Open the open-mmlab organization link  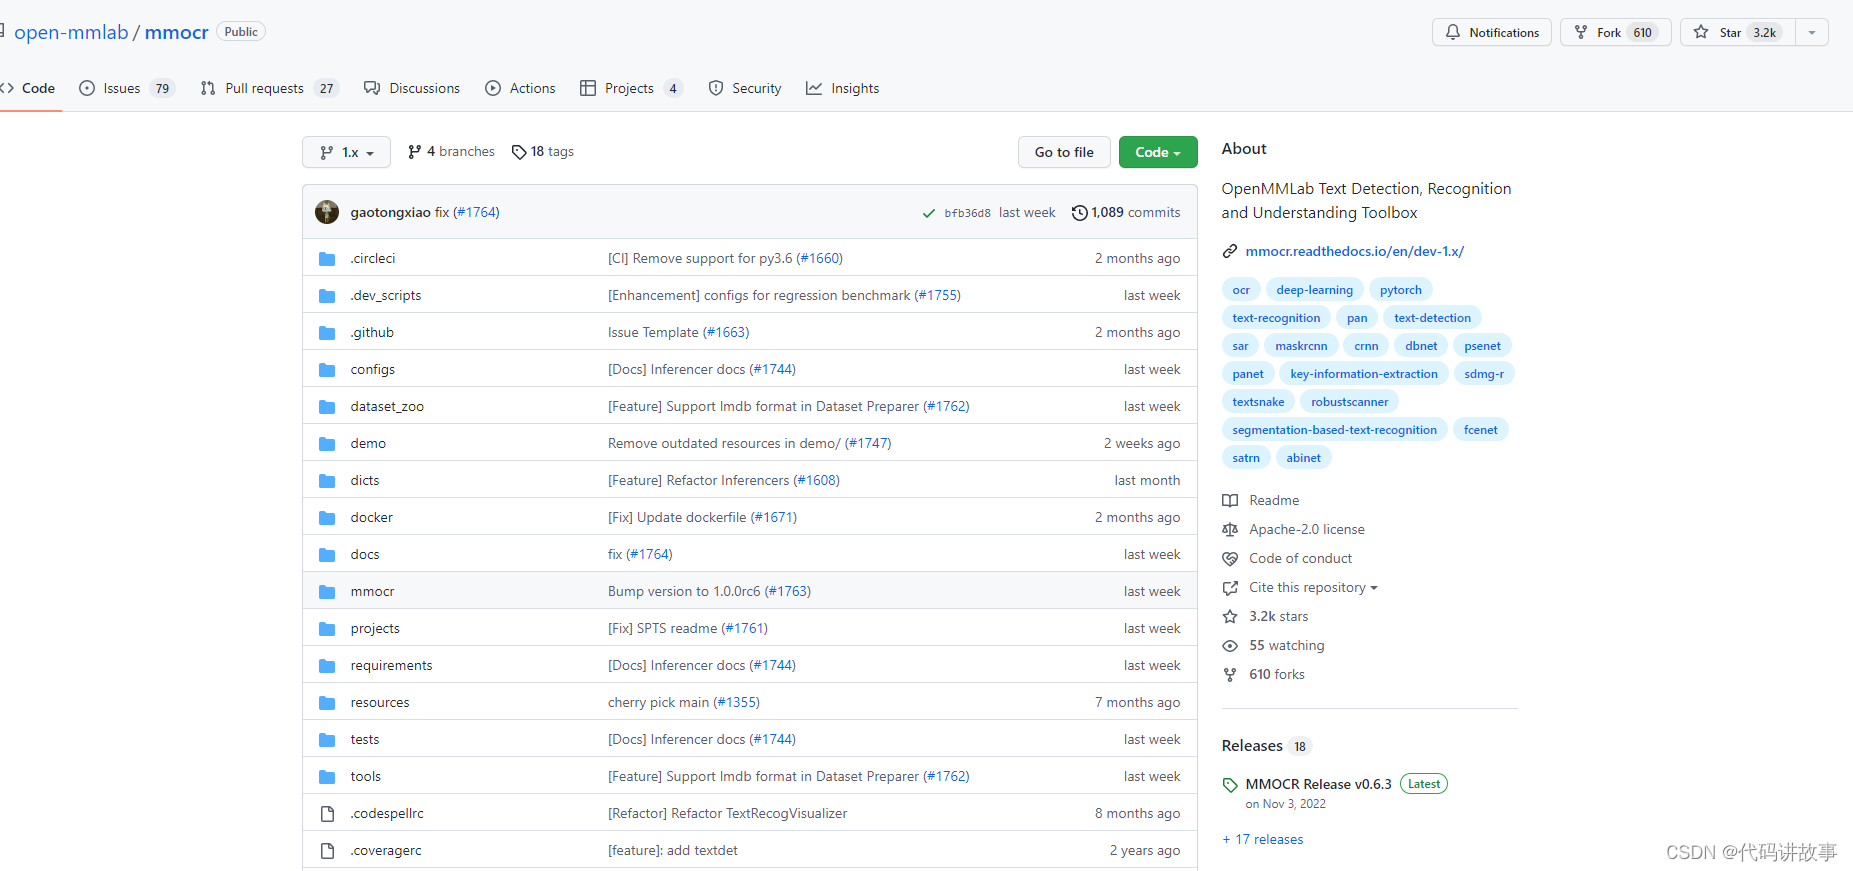click(71, 32)
